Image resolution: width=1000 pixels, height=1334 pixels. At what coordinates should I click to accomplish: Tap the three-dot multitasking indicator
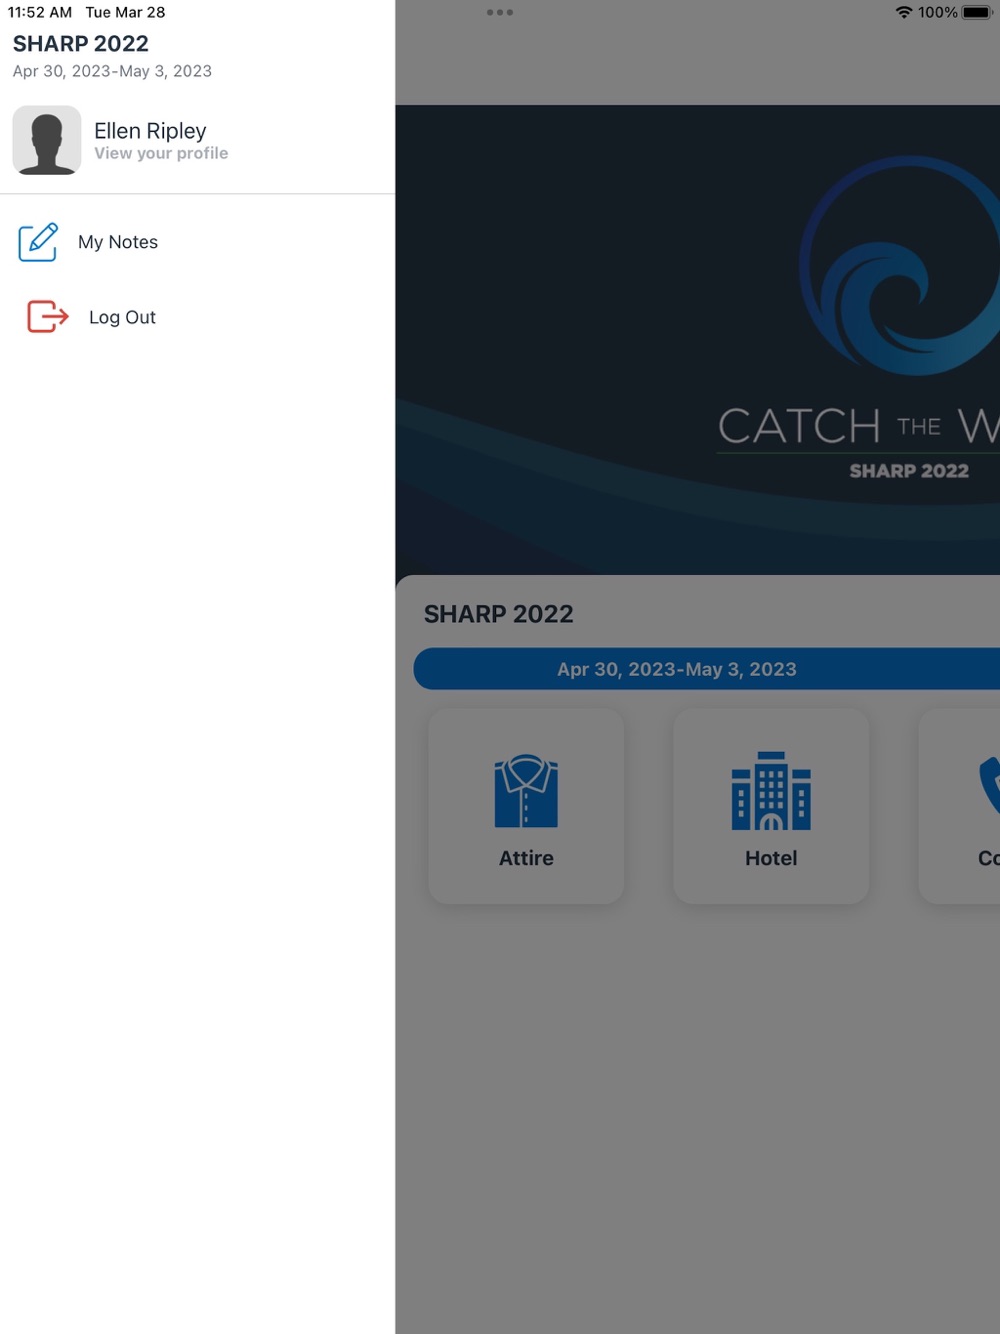point(500,13)
